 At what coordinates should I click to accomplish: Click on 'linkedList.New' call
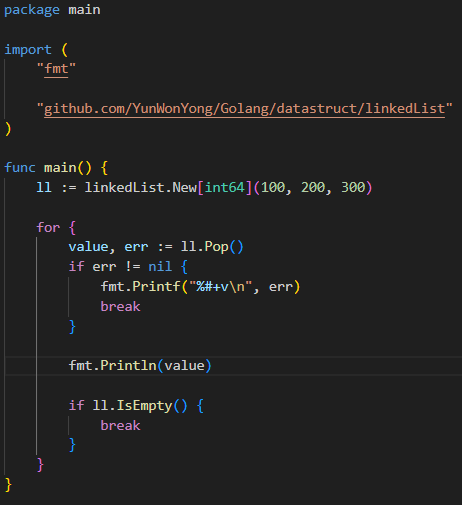140,187
